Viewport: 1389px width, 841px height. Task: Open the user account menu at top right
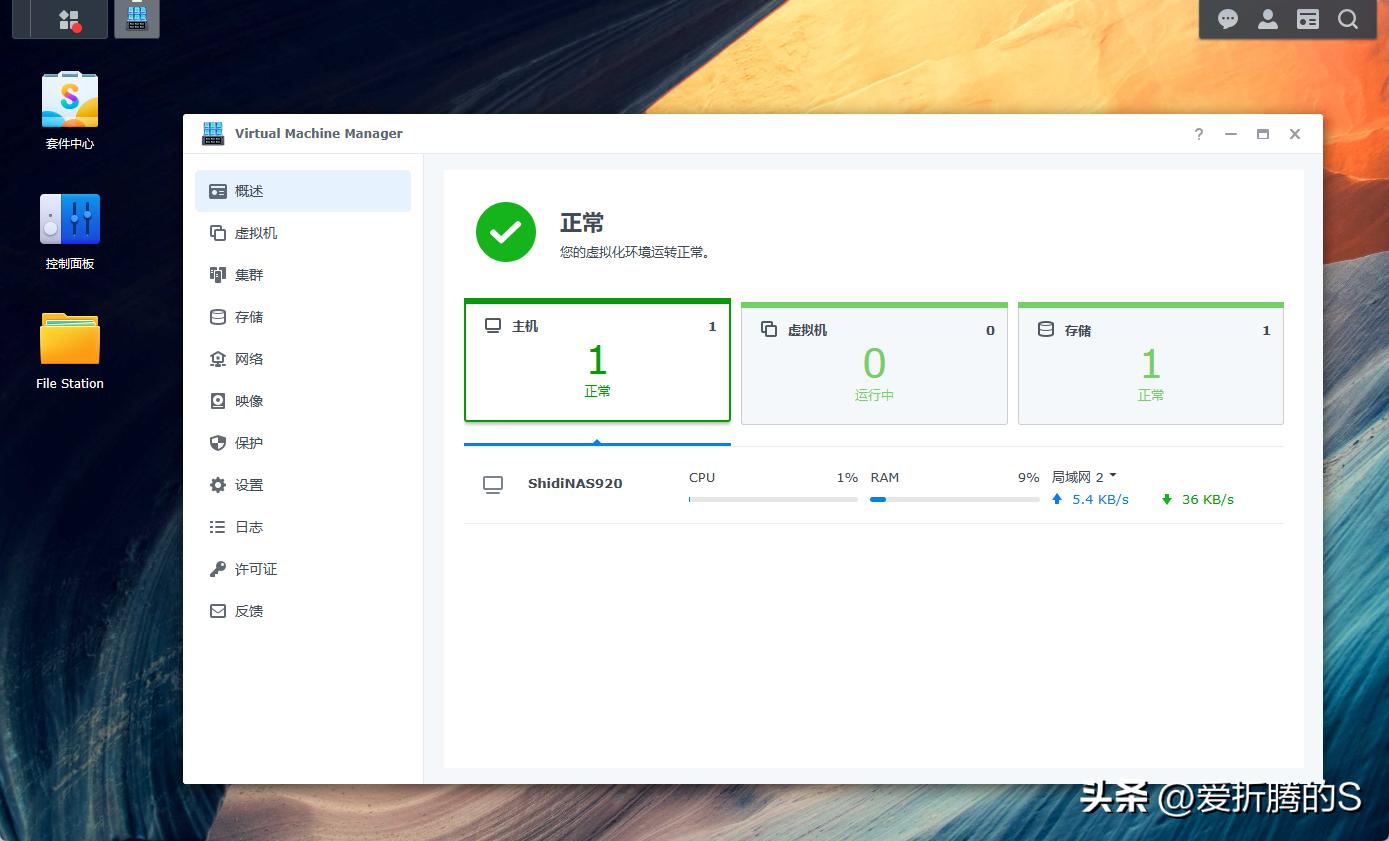1267,19
